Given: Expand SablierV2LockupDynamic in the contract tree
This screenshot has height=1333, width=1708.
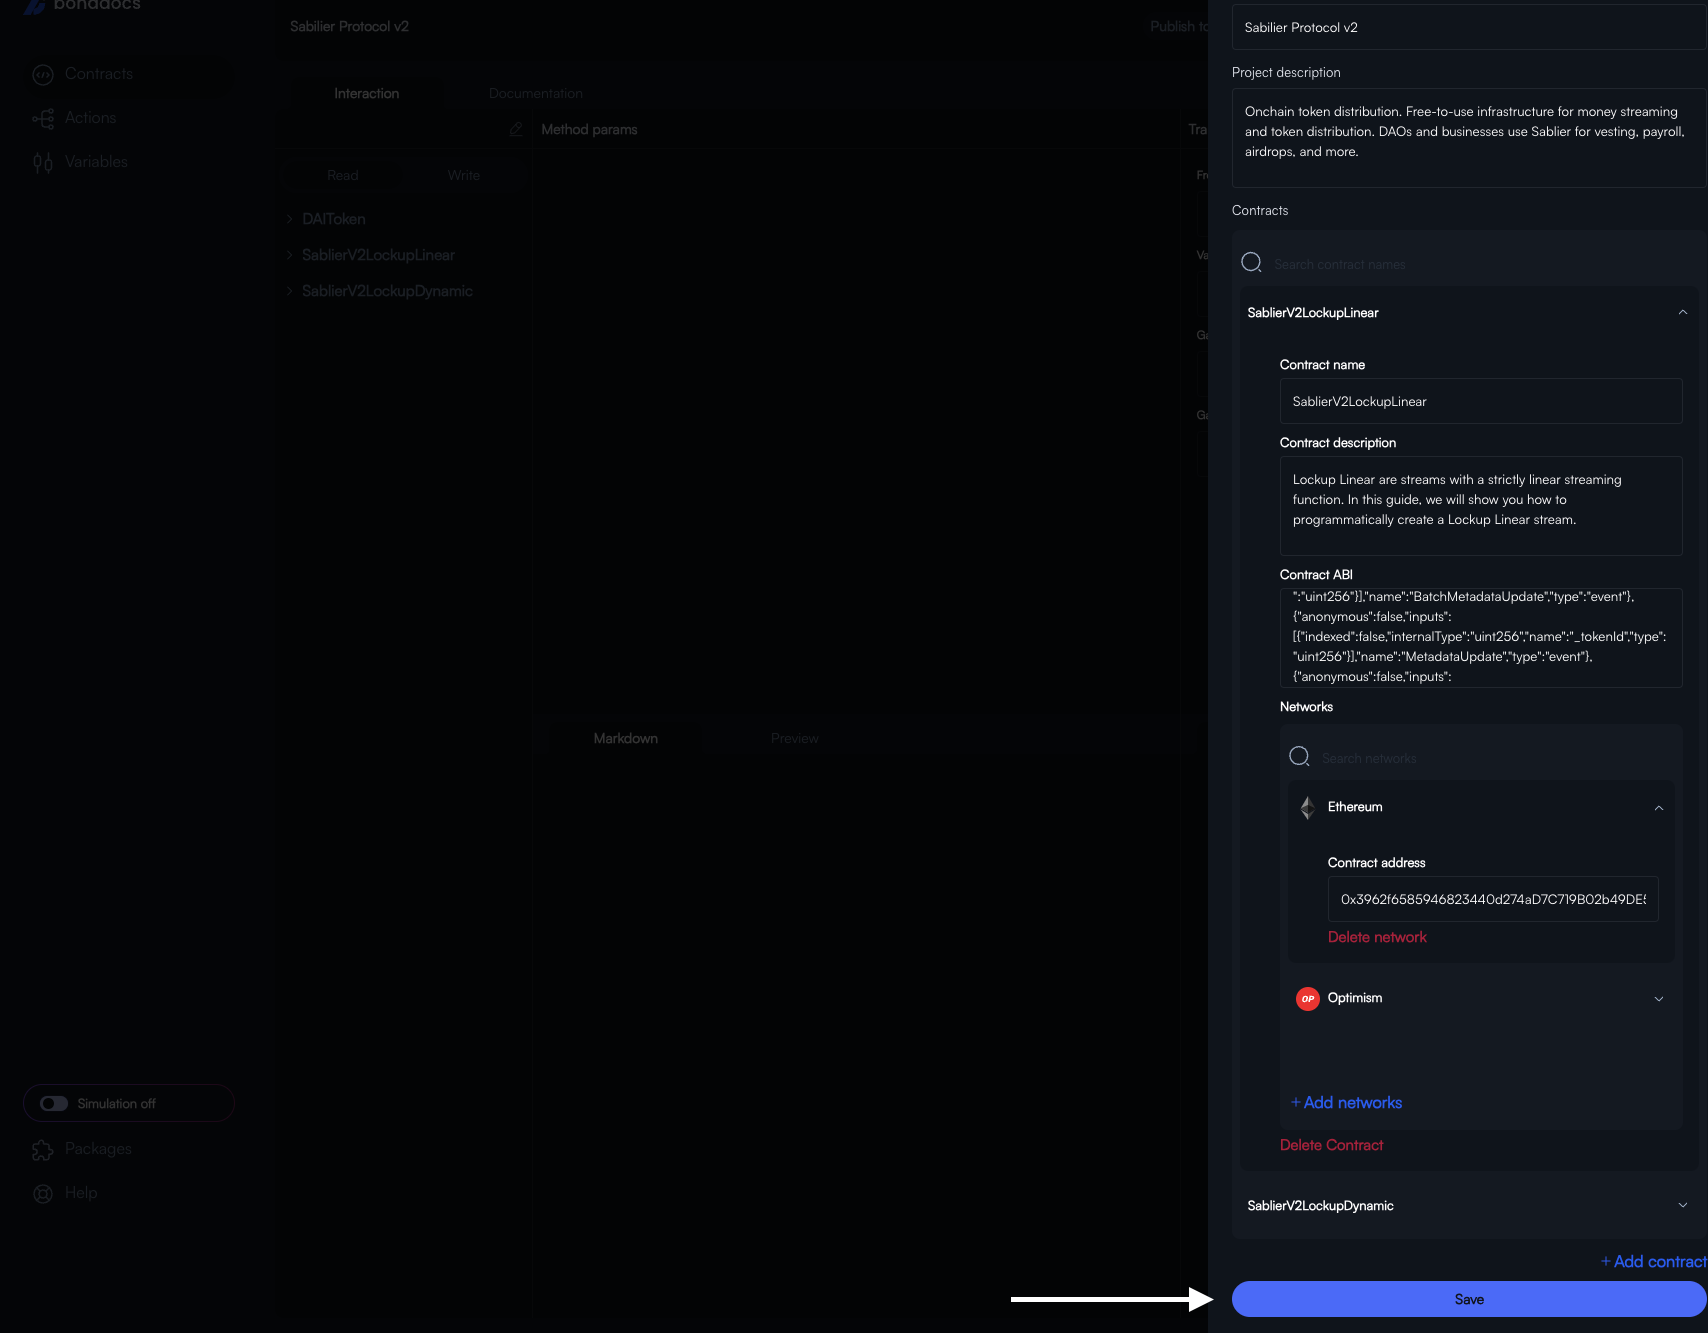Looking at the screenshot, I should (x=290, y=291).
